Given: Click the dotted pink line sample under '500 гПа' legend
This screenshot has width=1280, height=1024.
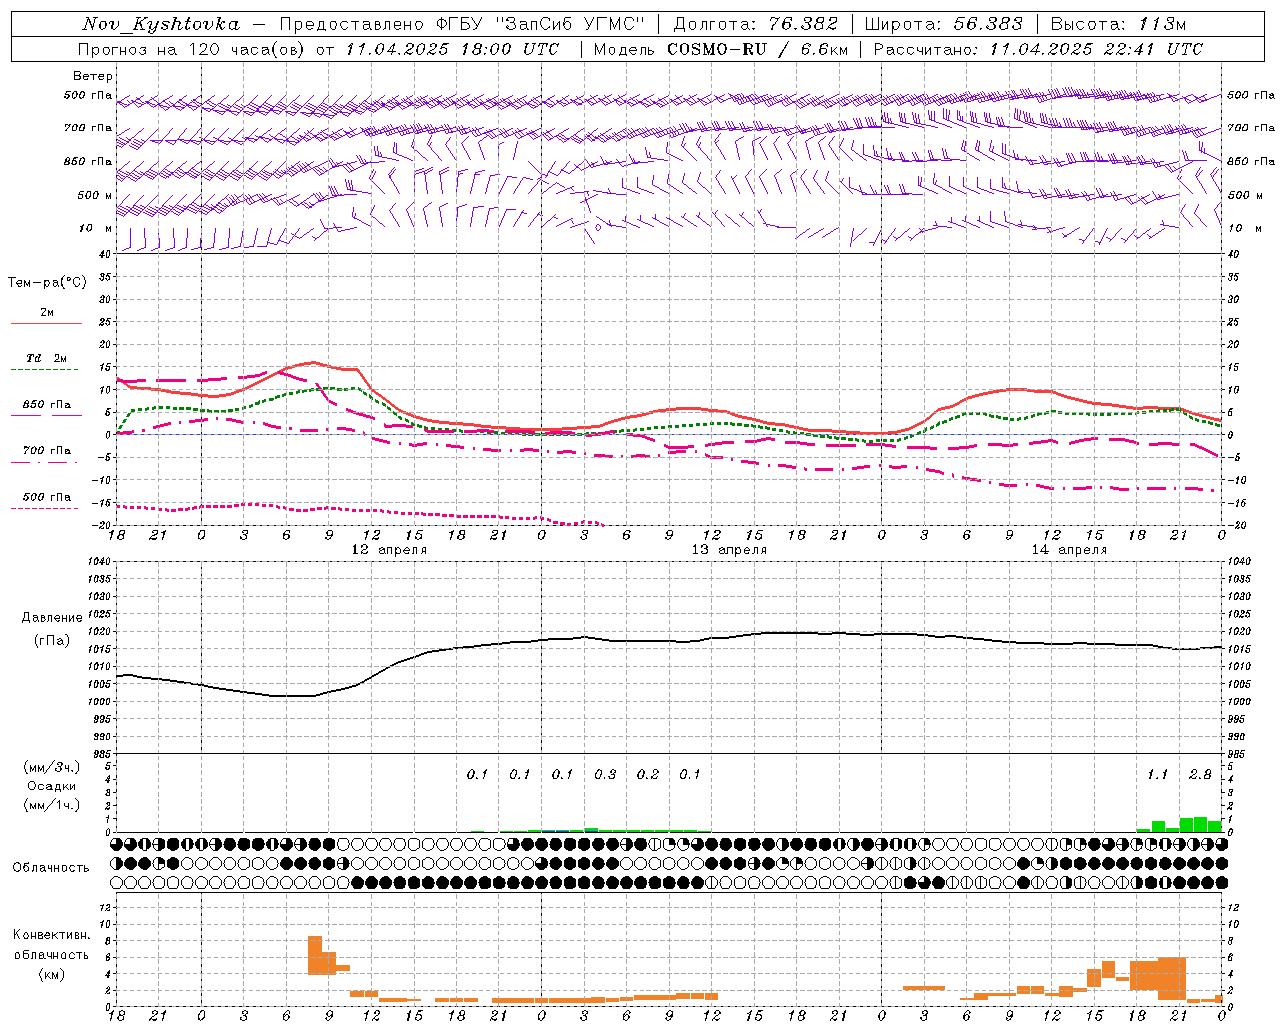Looking at the screenshot, I should point(44,508).
